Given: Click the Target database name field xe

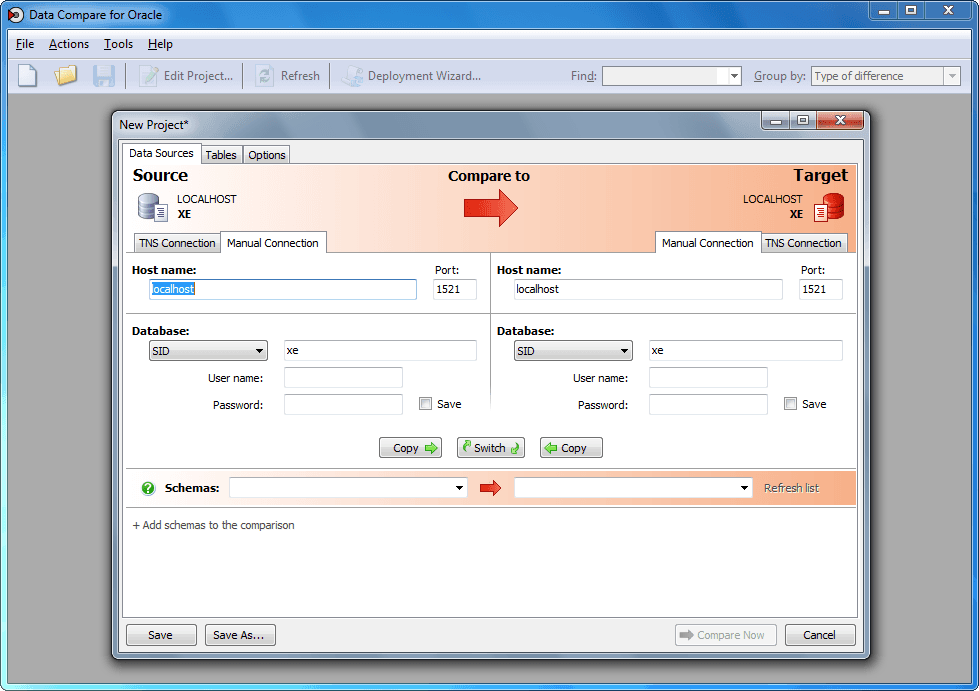Looking at the screenshot, I should click(x=745, y=350).
